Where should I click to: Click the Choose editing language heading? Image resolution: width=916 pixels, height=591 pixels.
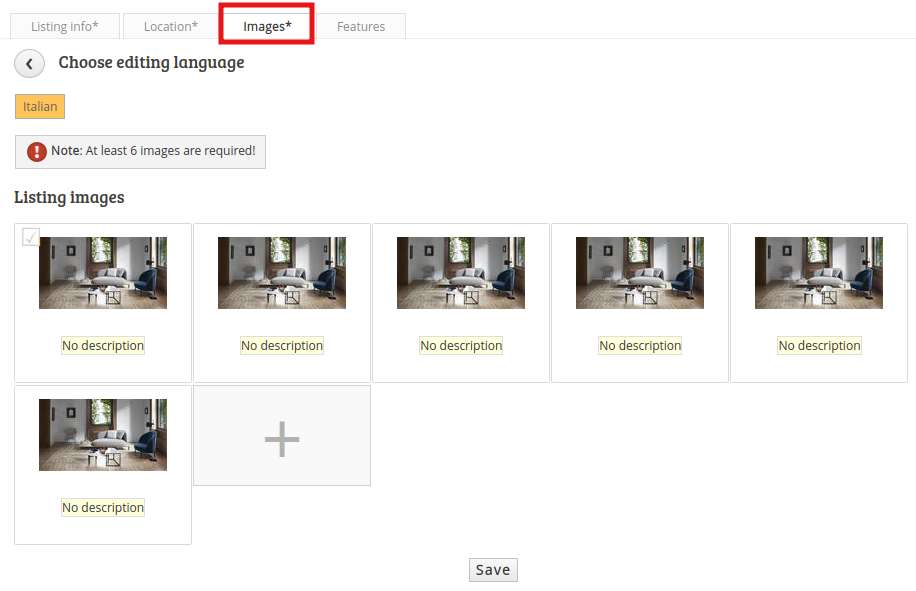(x=151, y=62)
